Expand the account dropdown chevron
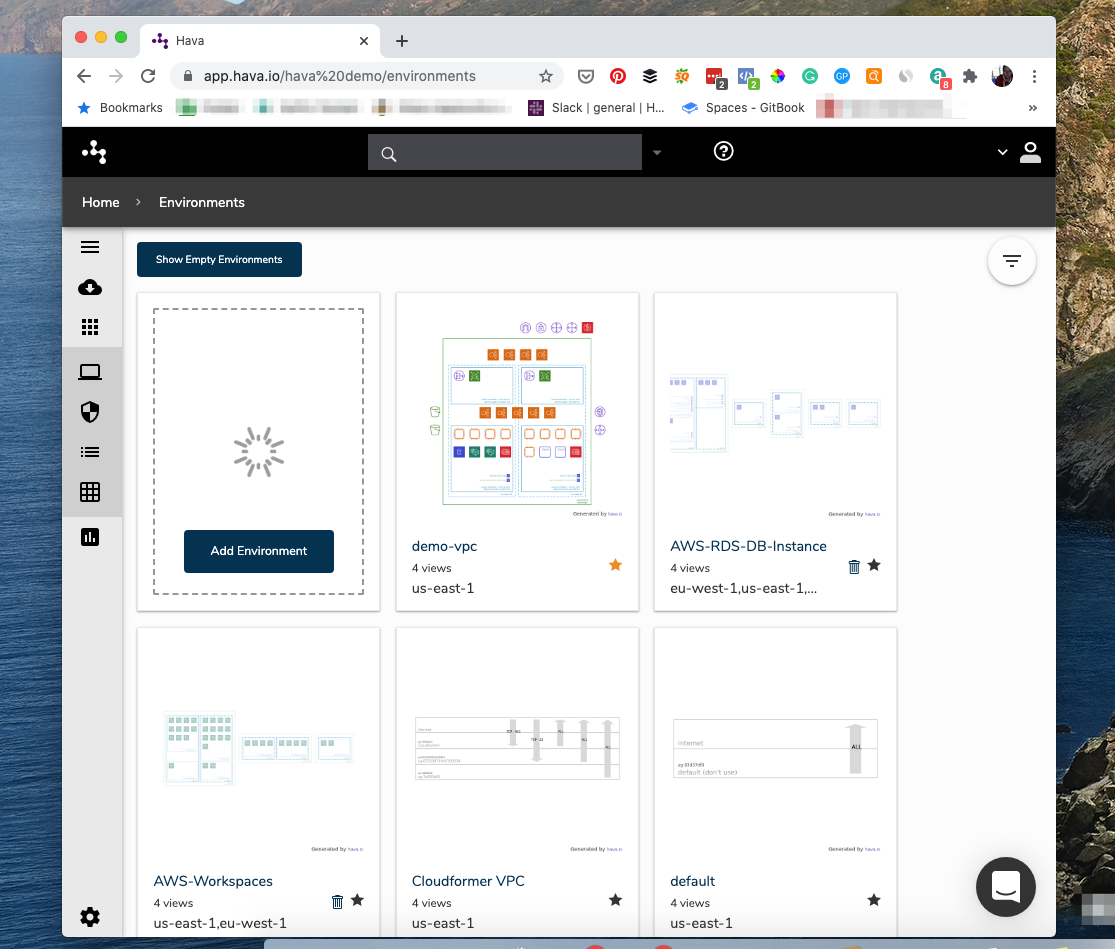This screenshot has width=1115, height=949. [1002, 152]
